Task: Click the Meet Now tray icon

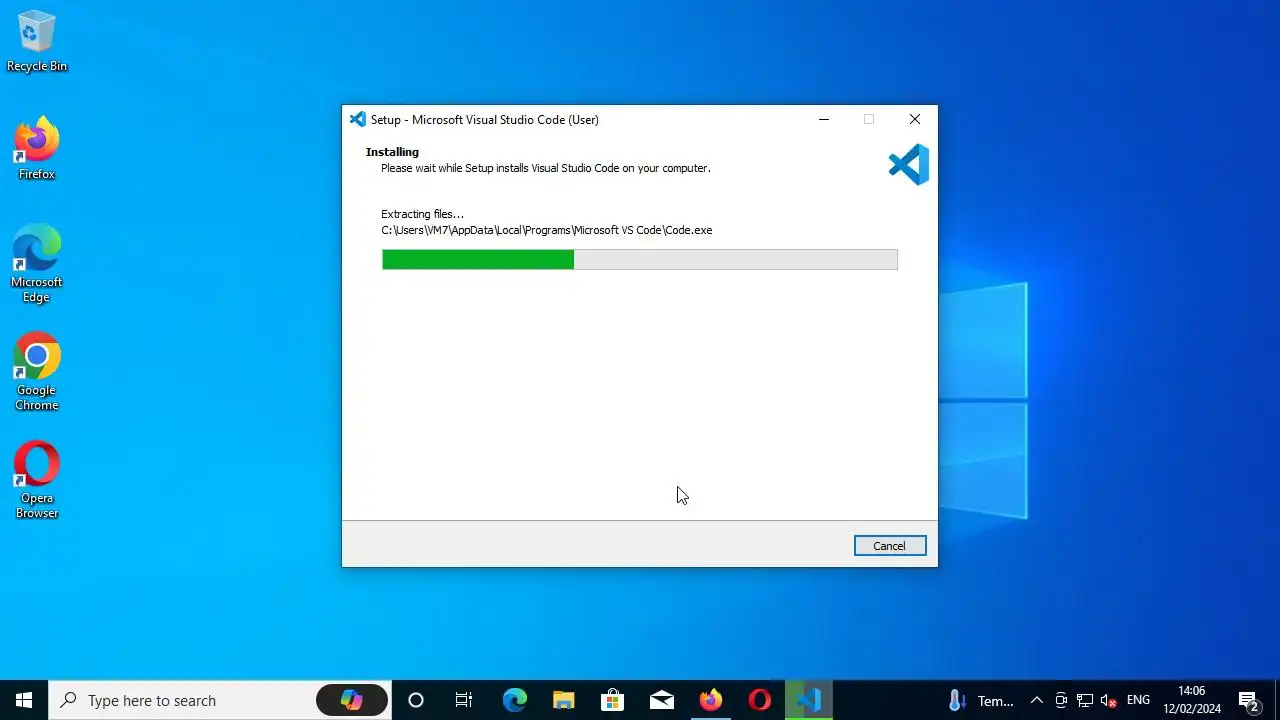Action: (1061, 700)
